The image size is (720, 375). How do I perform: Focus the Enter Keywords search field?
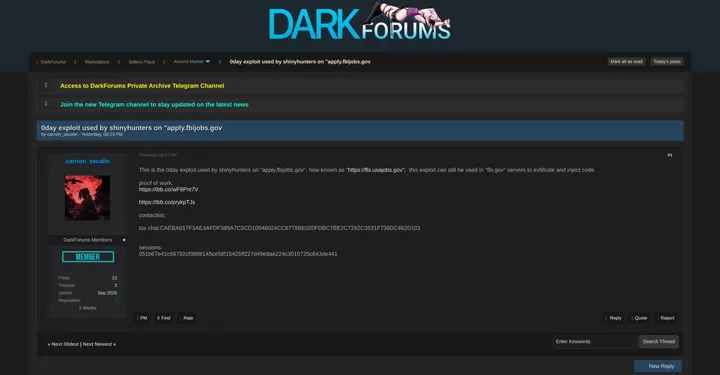(x=595, y=341)
